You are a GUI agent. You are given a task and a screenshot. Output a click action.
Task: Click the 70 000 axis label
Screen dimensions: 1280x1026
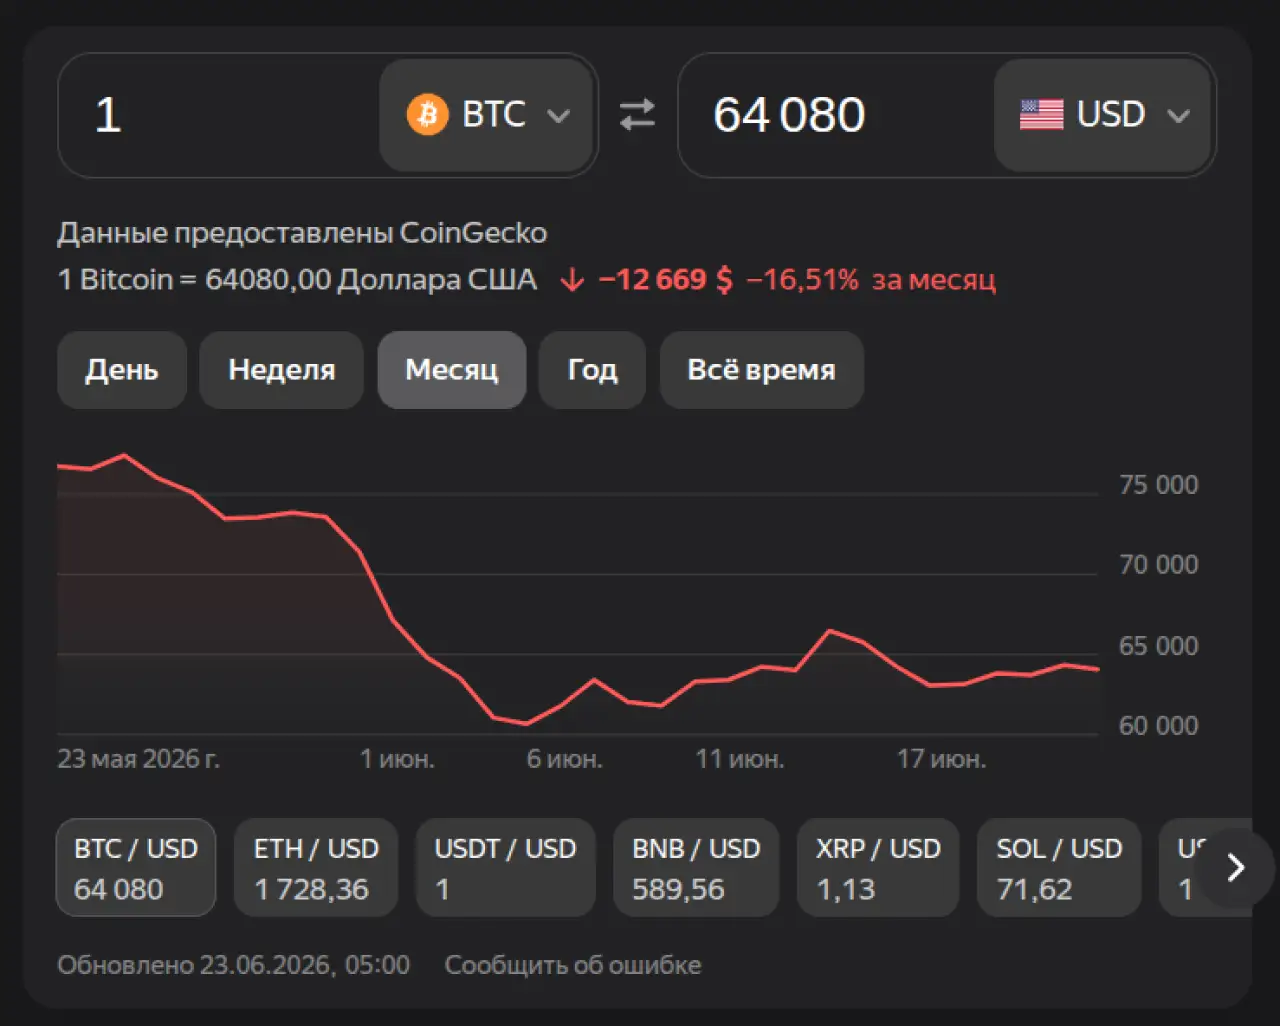(x=1158, y=565)
